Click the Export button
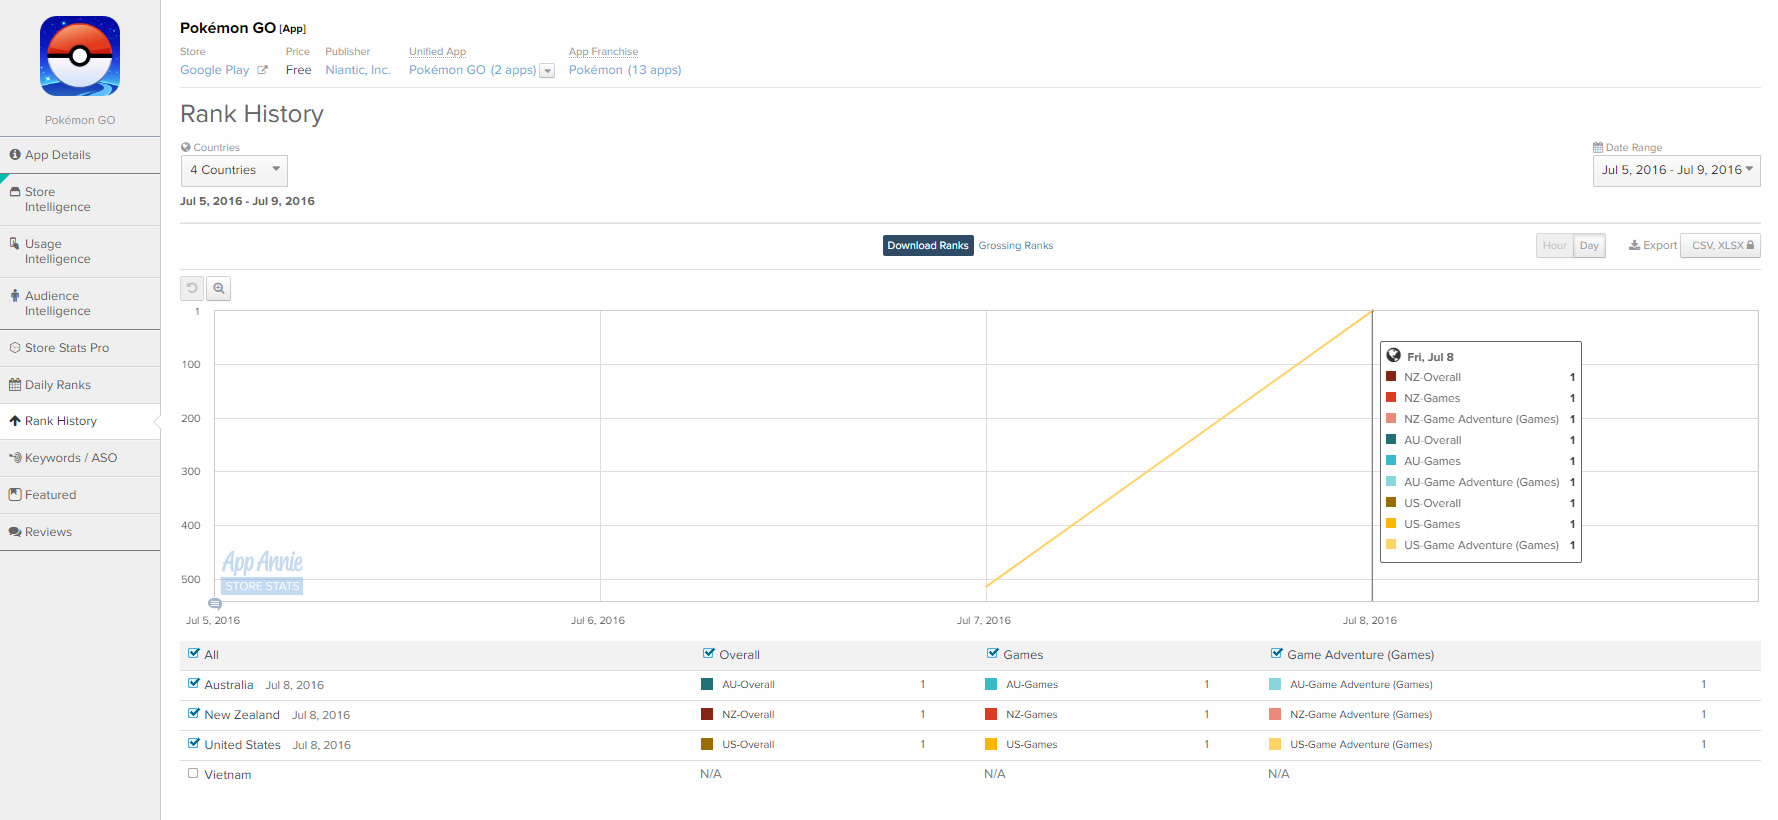1778x820 pixels. pos(1653,245)
